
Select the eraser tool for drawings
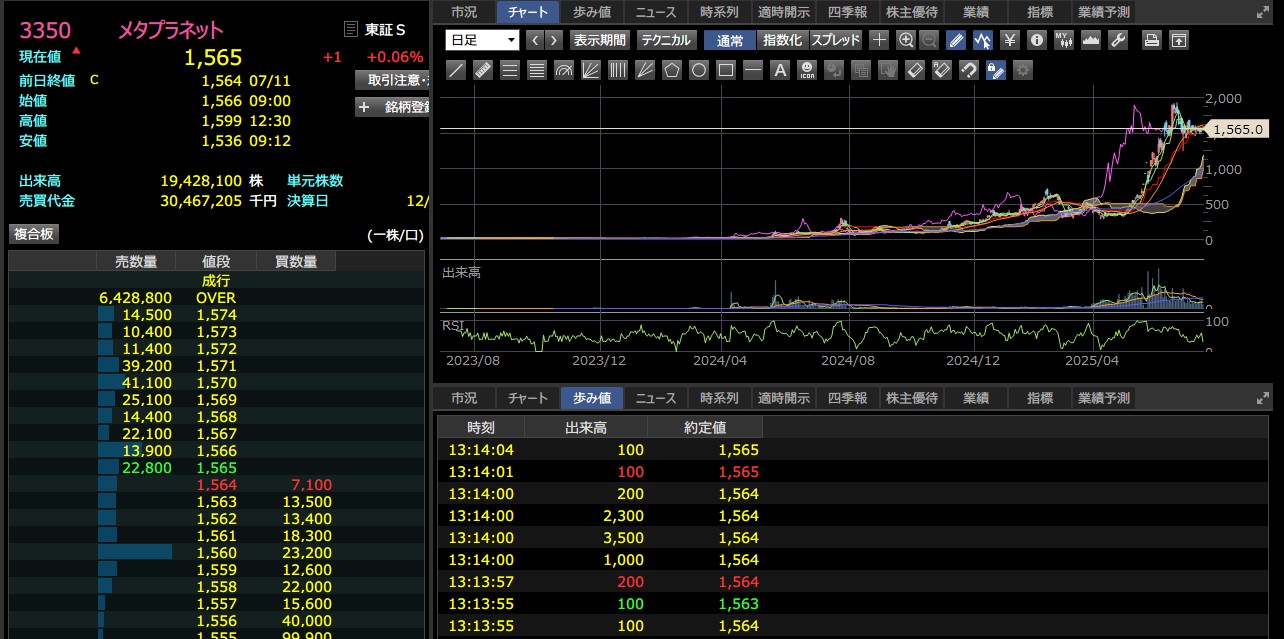click(x=915, y=70)
